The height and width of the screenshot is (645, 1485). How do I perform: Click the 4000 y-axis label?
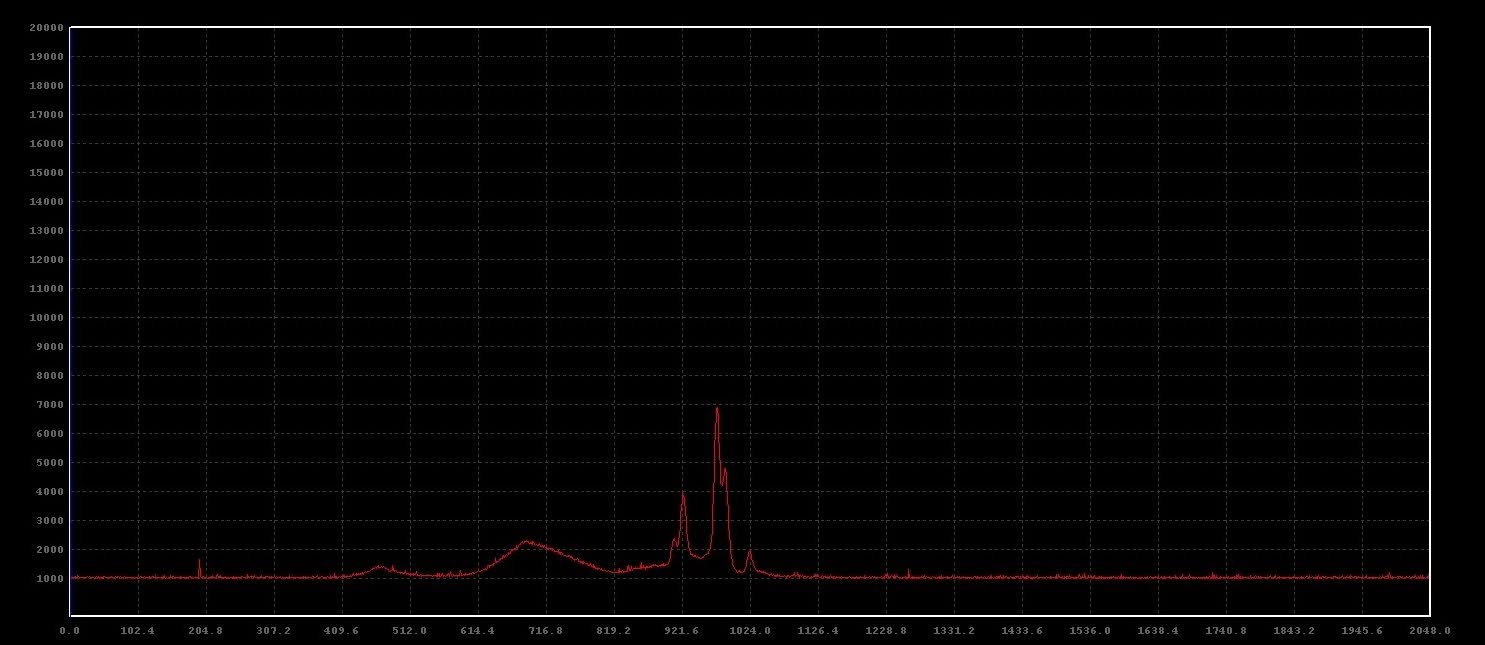click(x=50, y=492)
